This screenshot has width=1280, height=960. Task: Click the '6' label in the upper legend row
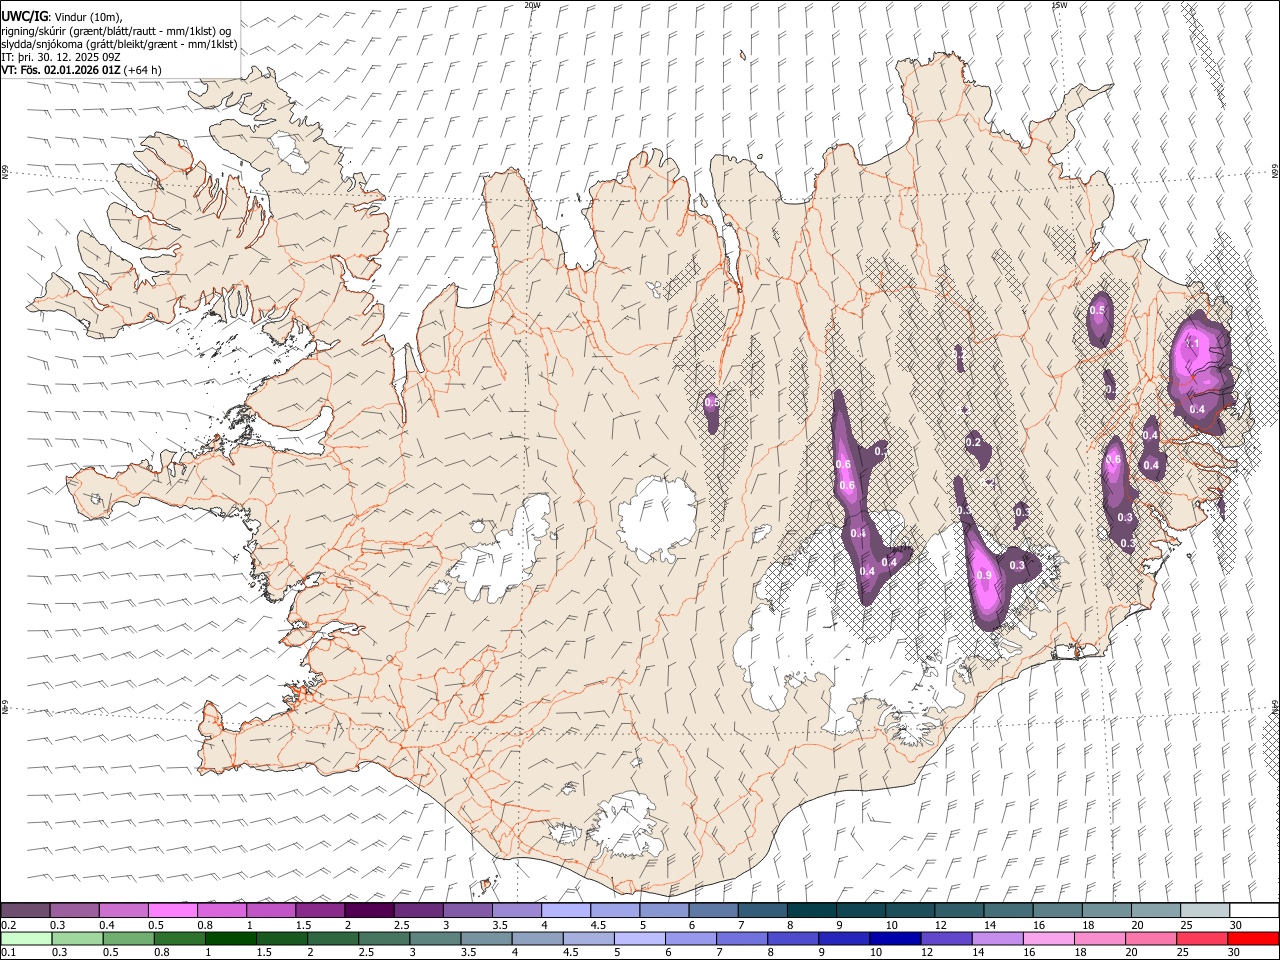(x=692, y=925)
